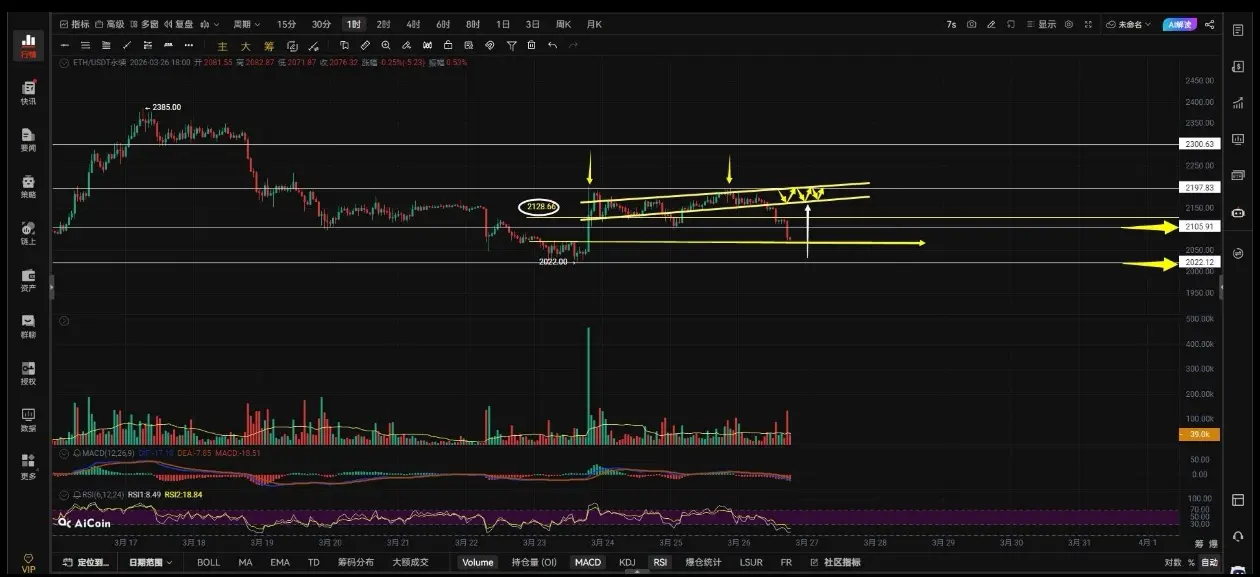
Task: Switch to the 1日 timeframe
Action: click(502, 24)
